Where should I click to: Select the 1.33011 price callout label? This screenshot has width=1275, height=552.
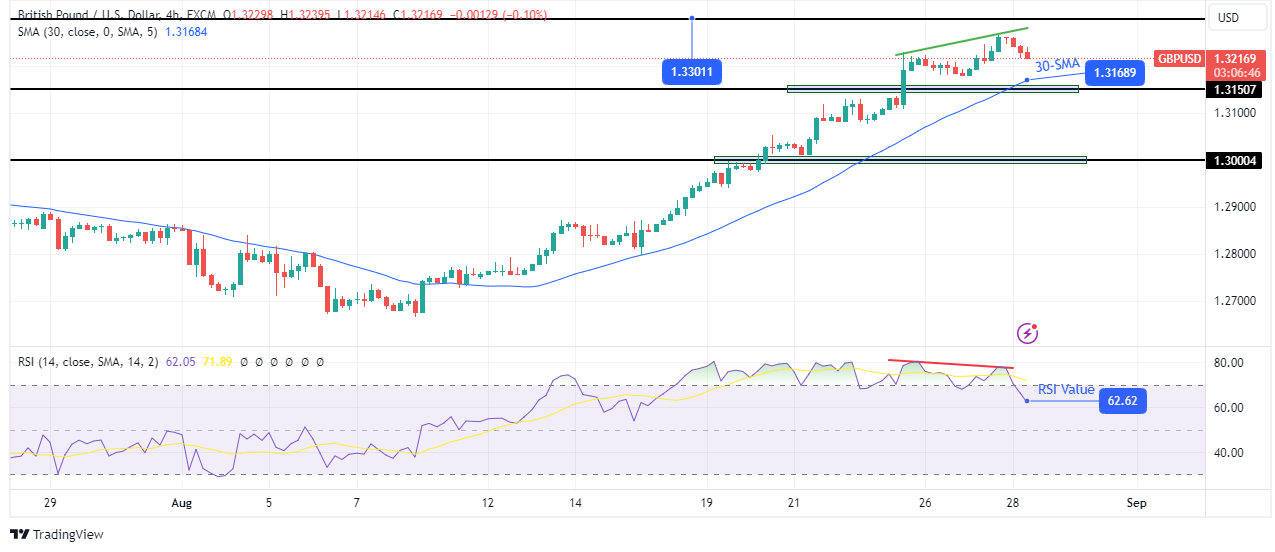692,72
